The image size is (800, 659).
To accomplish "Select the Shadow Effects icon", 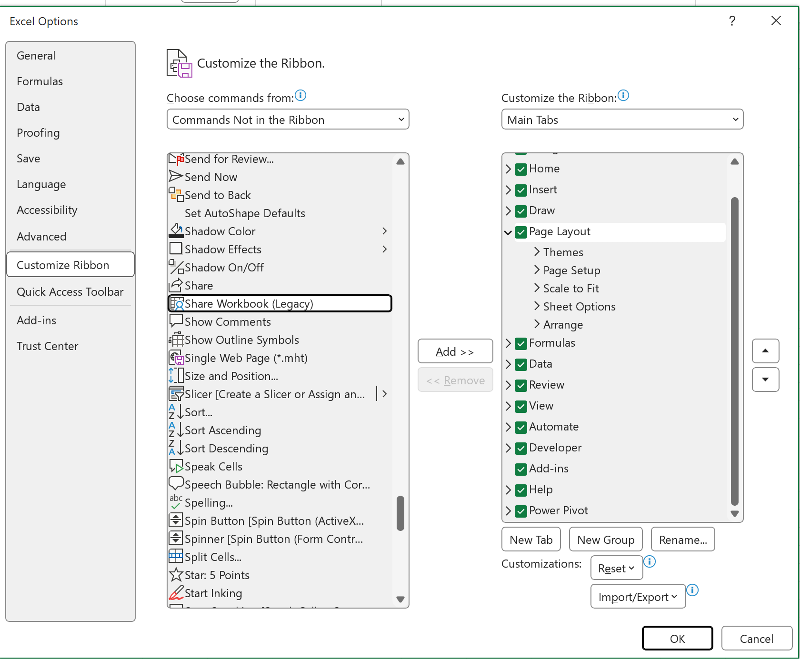I will 176,249.
